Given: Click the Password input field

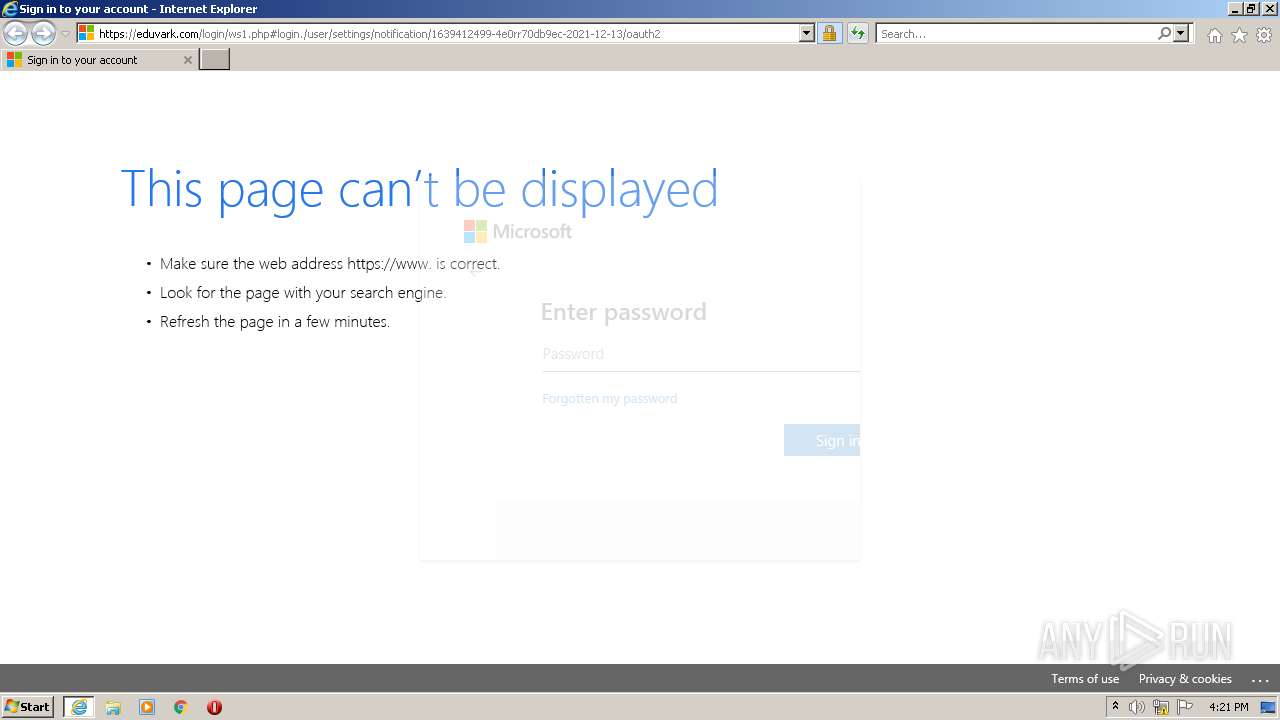Looking at the screenshot, I should click(701, 354).
